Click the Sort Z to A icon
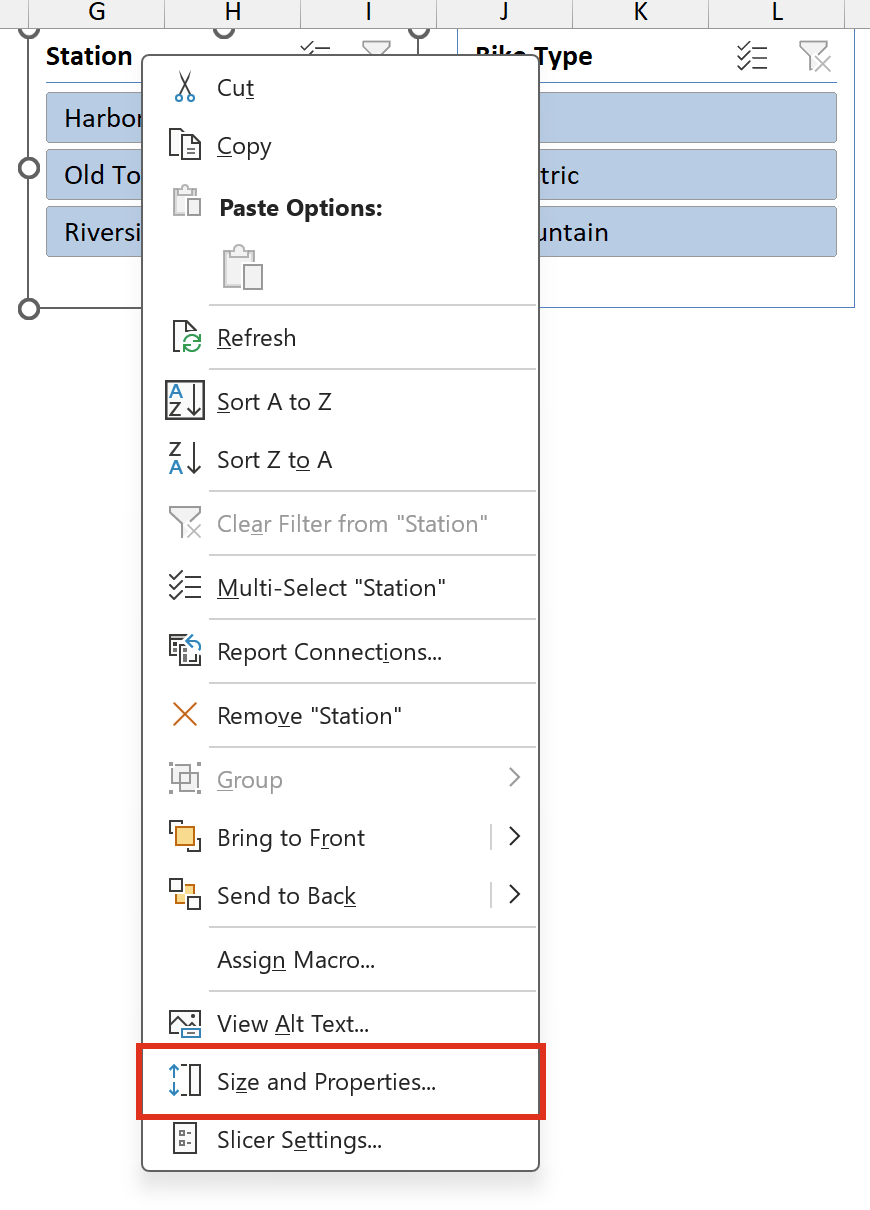870x1210 pixels. pyautogui.click(x=185, y=459)
